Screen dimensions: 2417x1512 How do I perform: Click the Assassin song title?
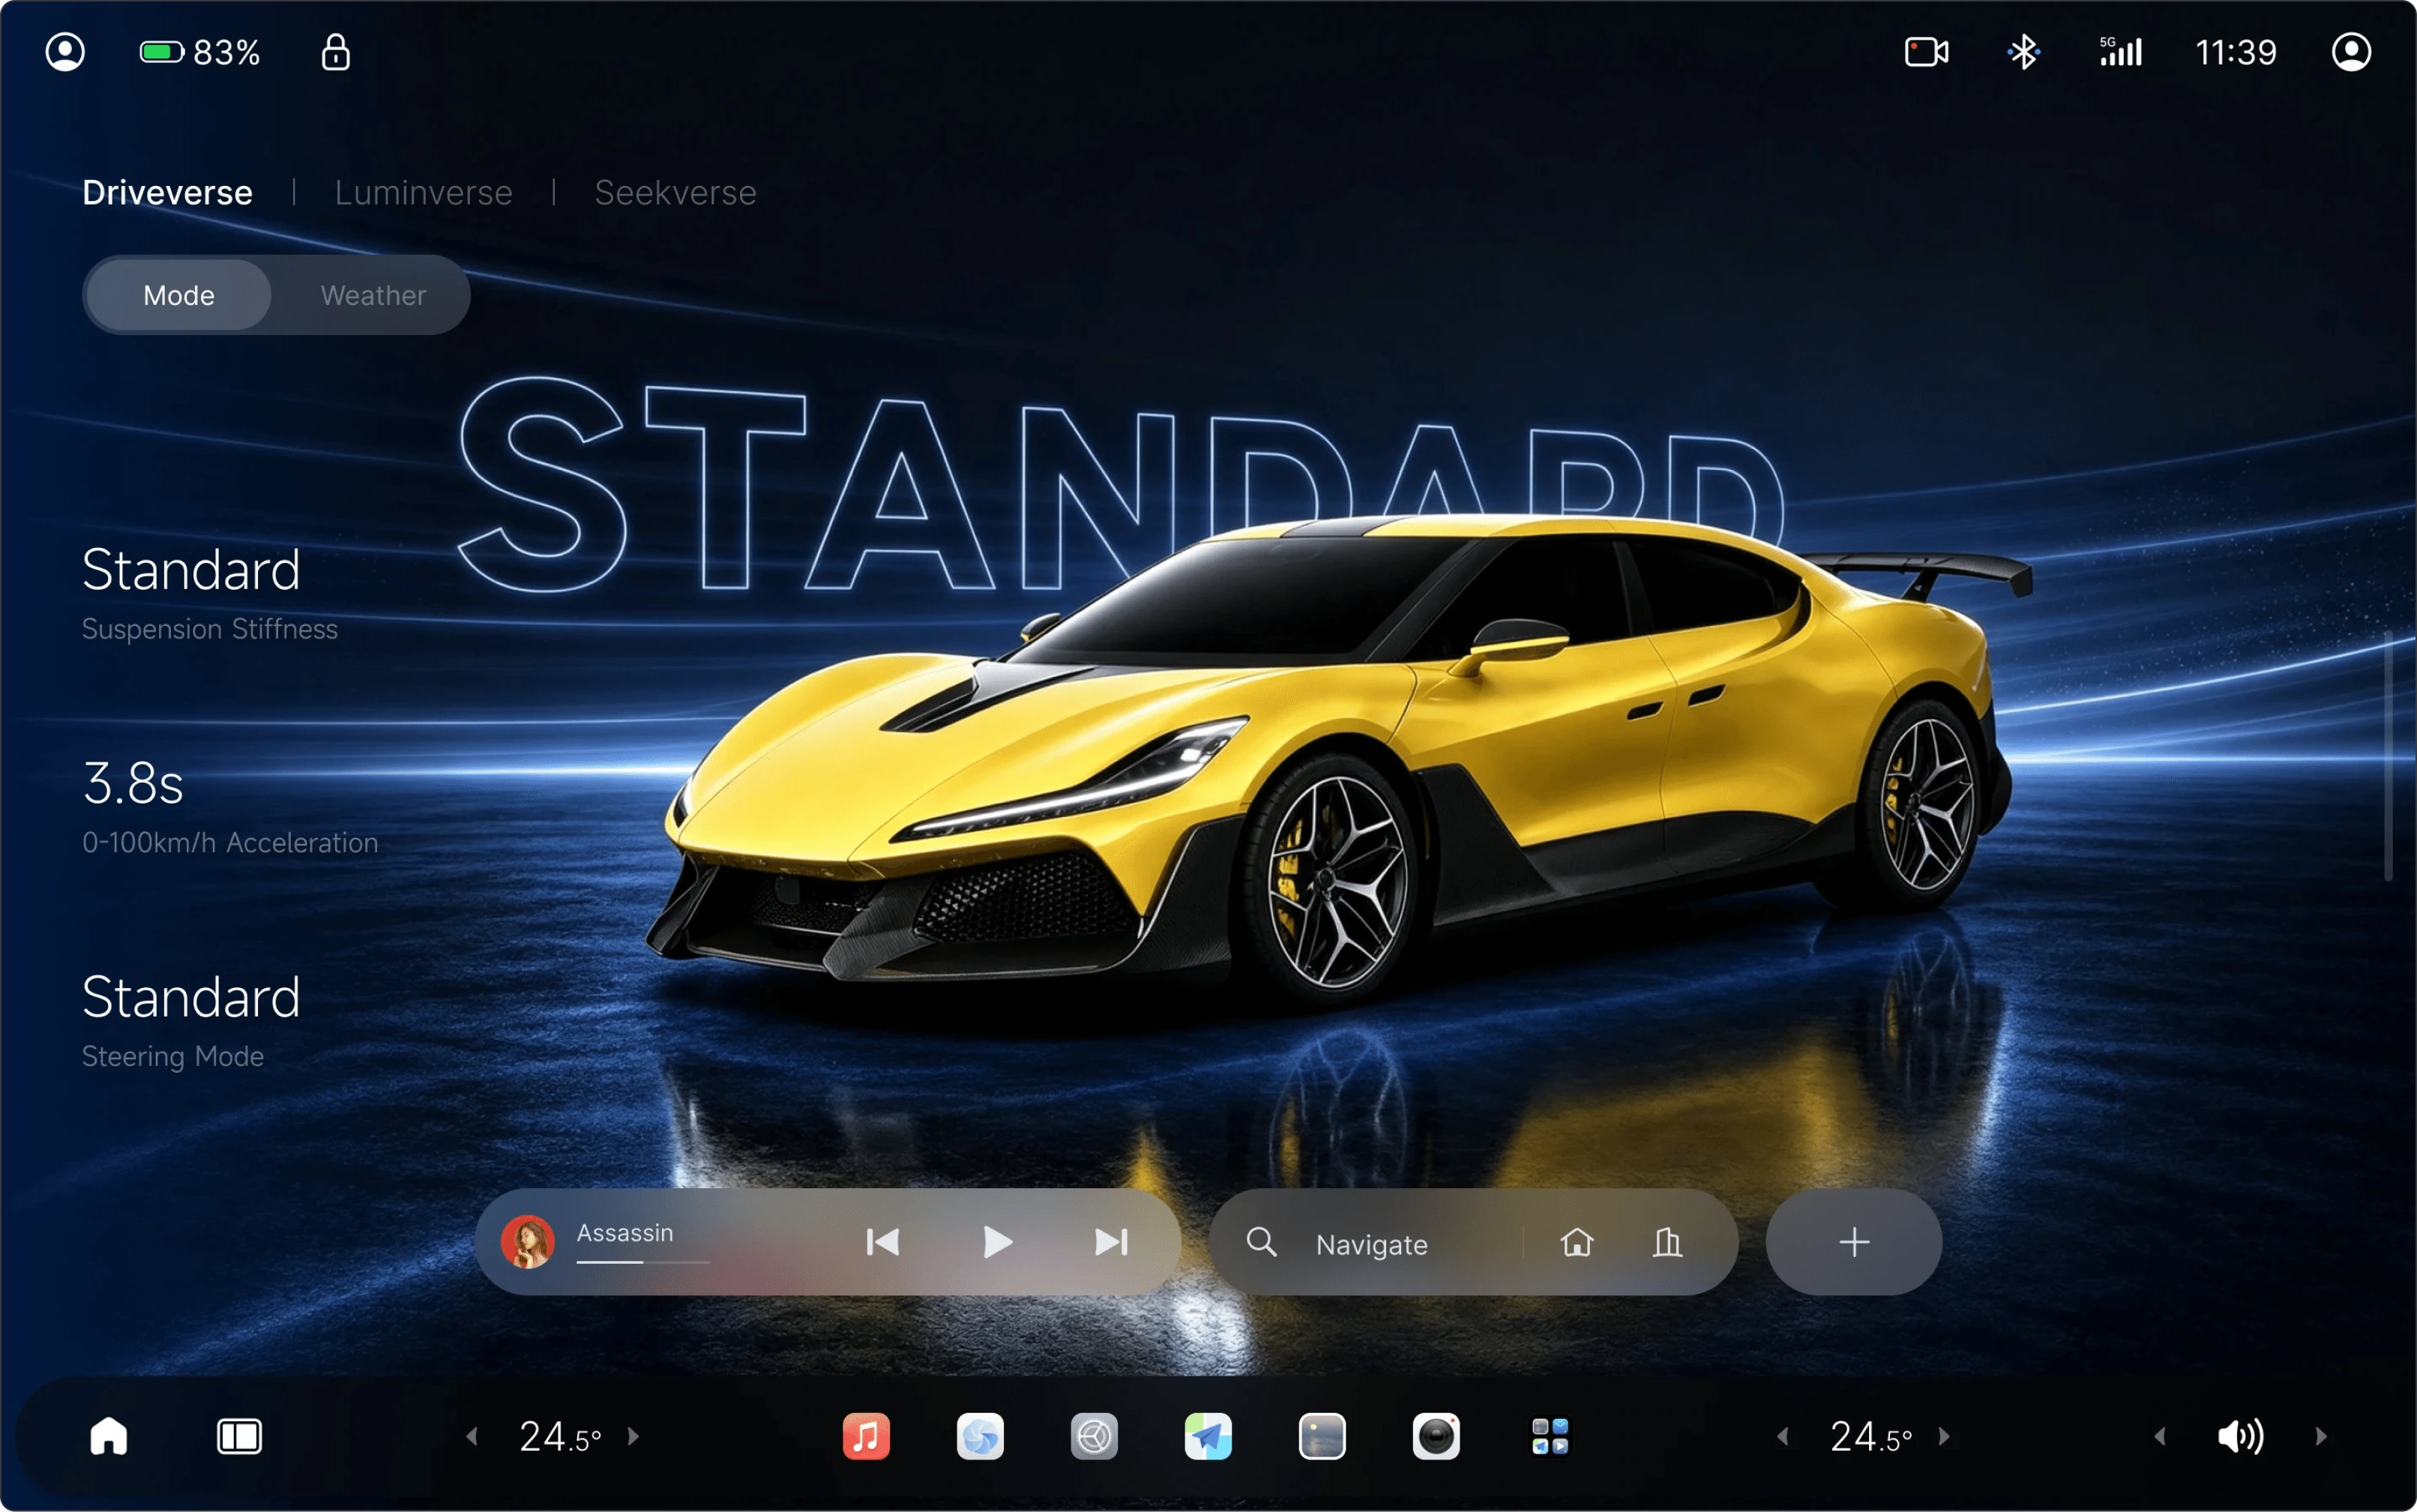tap(625, 1233)
